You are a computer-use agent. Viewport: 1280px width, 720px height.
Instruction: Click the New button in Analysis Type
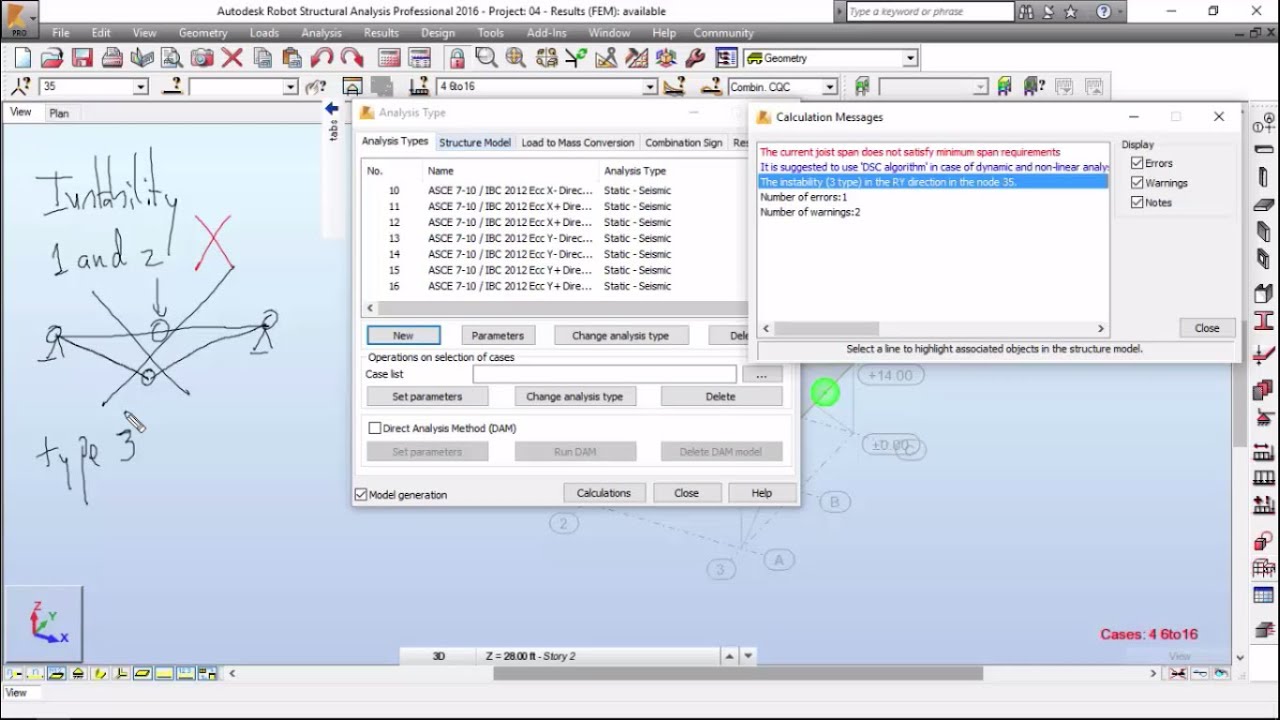(403, 336)
